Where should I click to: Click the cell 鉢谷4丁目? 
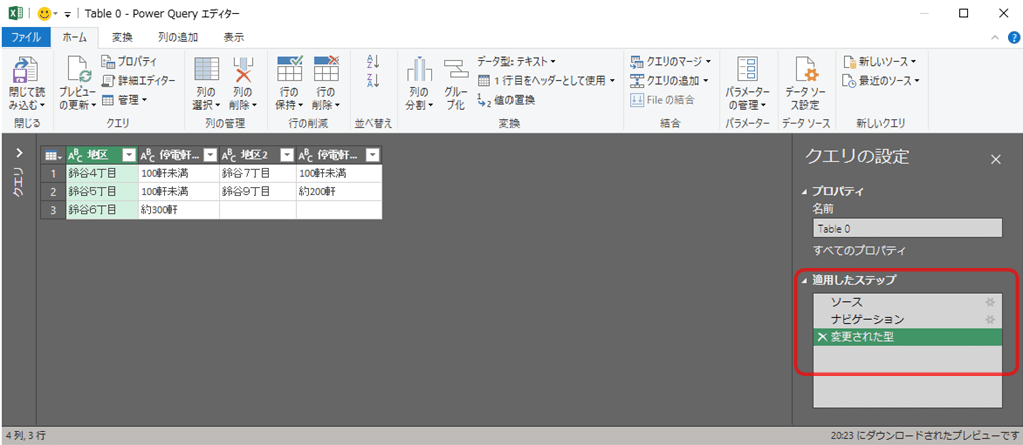[x=102, y=173]
